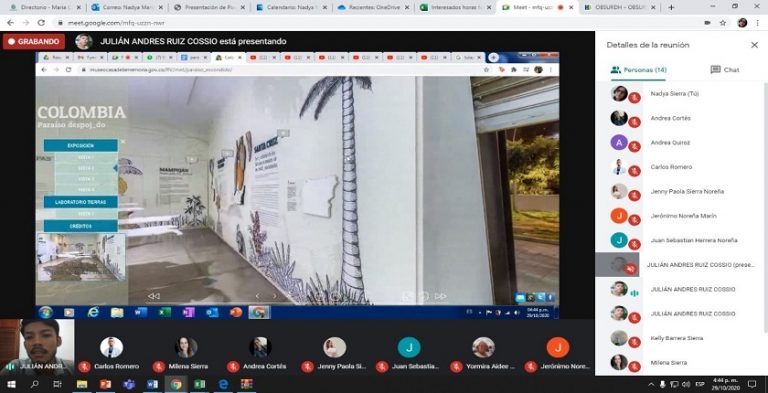Click the GRABANDO recording indicator
The image size is (768, 393).
[34, 42]
